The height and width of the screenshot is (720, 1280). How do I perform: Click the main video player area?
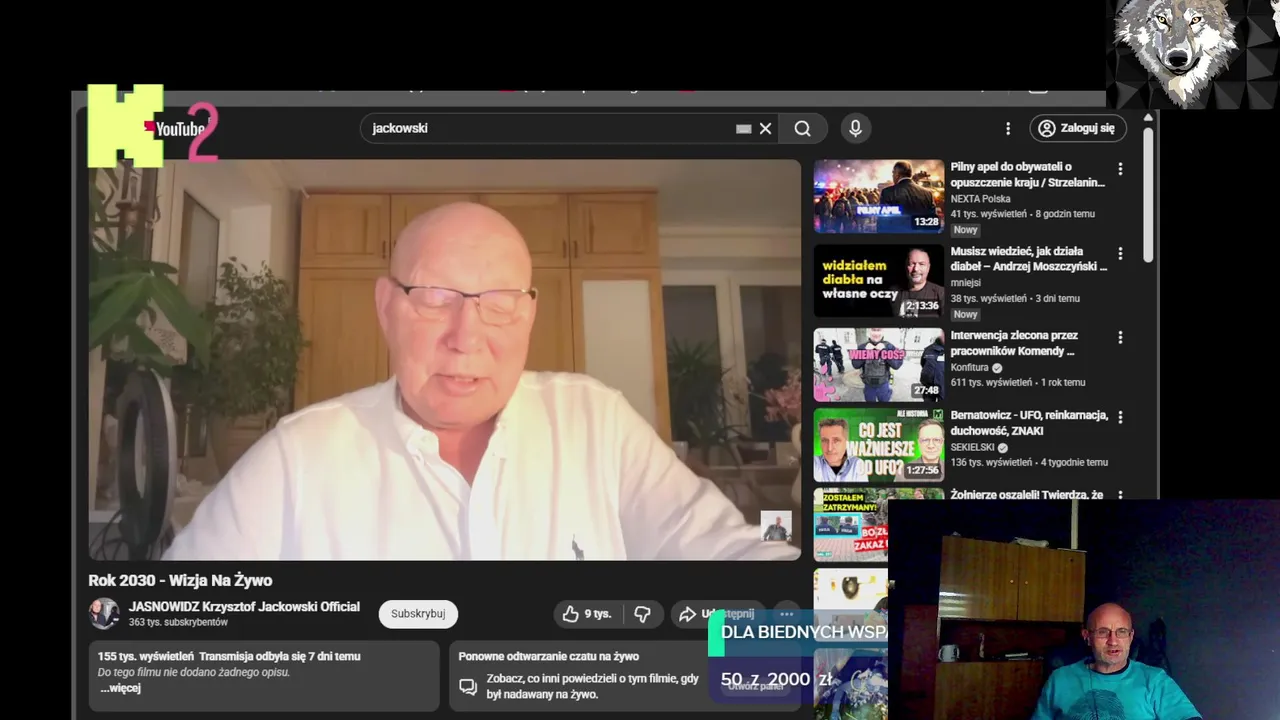(x=445, y=360)
